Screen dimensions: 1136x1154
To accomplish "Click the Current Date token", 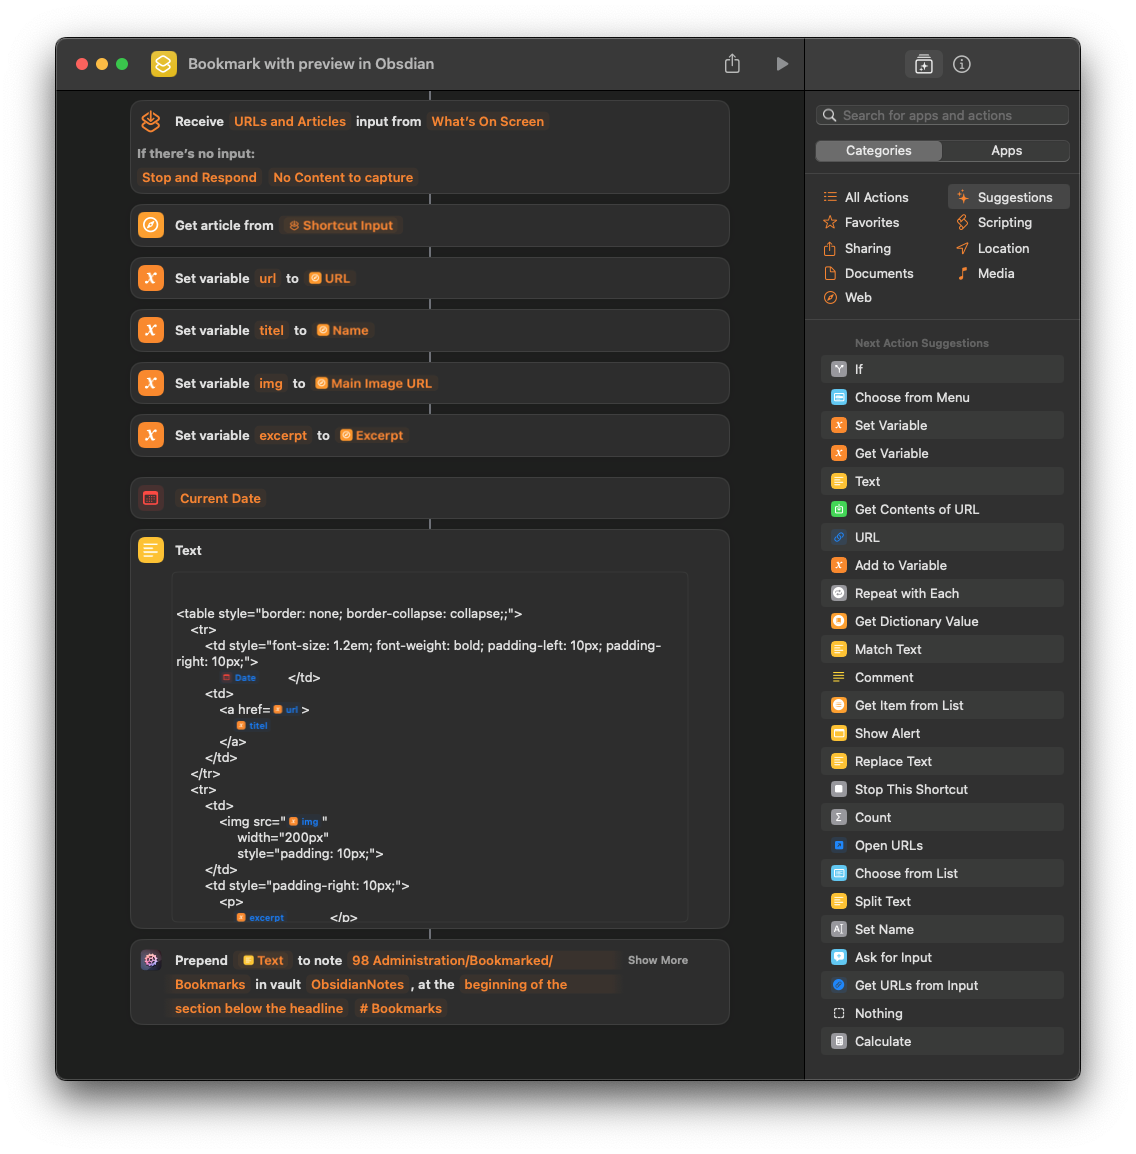I will [x=220, y=498].
